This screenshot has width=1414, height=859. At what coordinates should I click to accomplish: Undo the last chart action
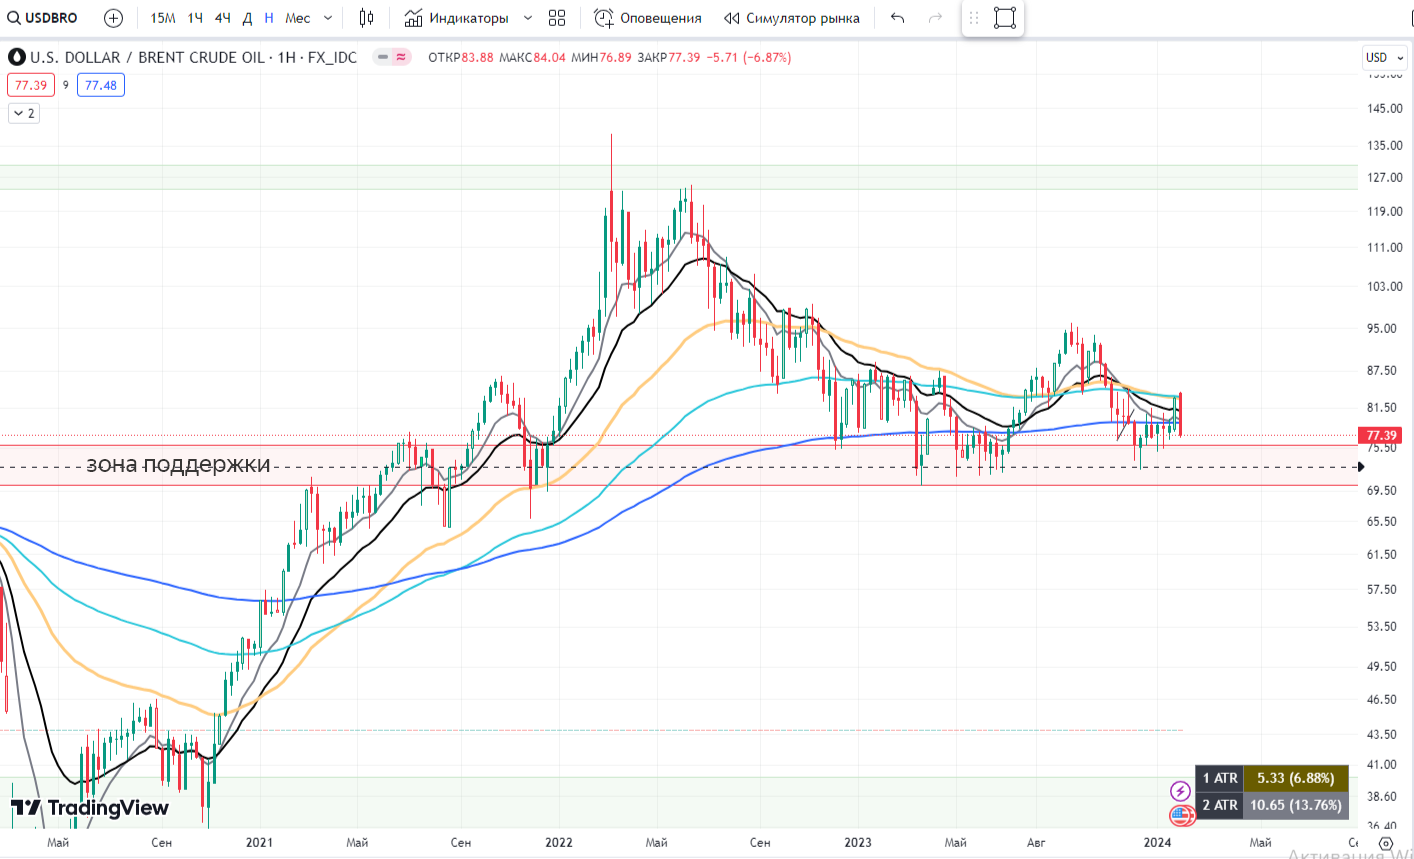click(x=898, y=18)
